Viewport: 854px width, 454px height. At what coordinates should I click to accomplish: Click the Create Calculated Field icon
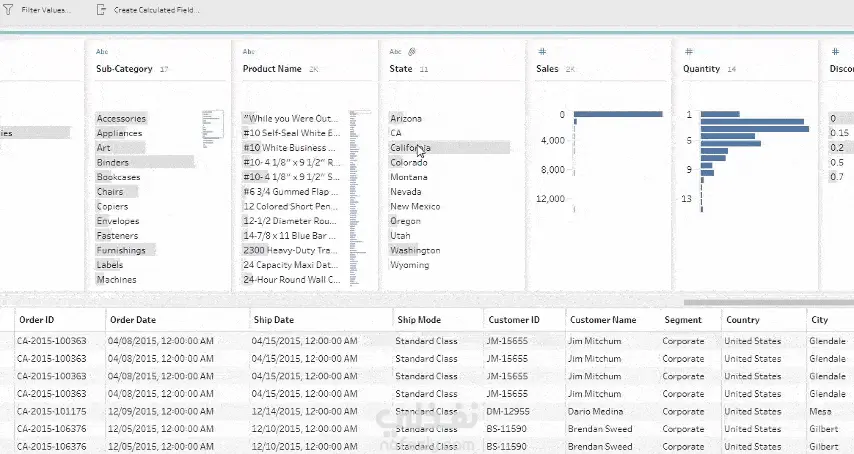coord(101,10)
